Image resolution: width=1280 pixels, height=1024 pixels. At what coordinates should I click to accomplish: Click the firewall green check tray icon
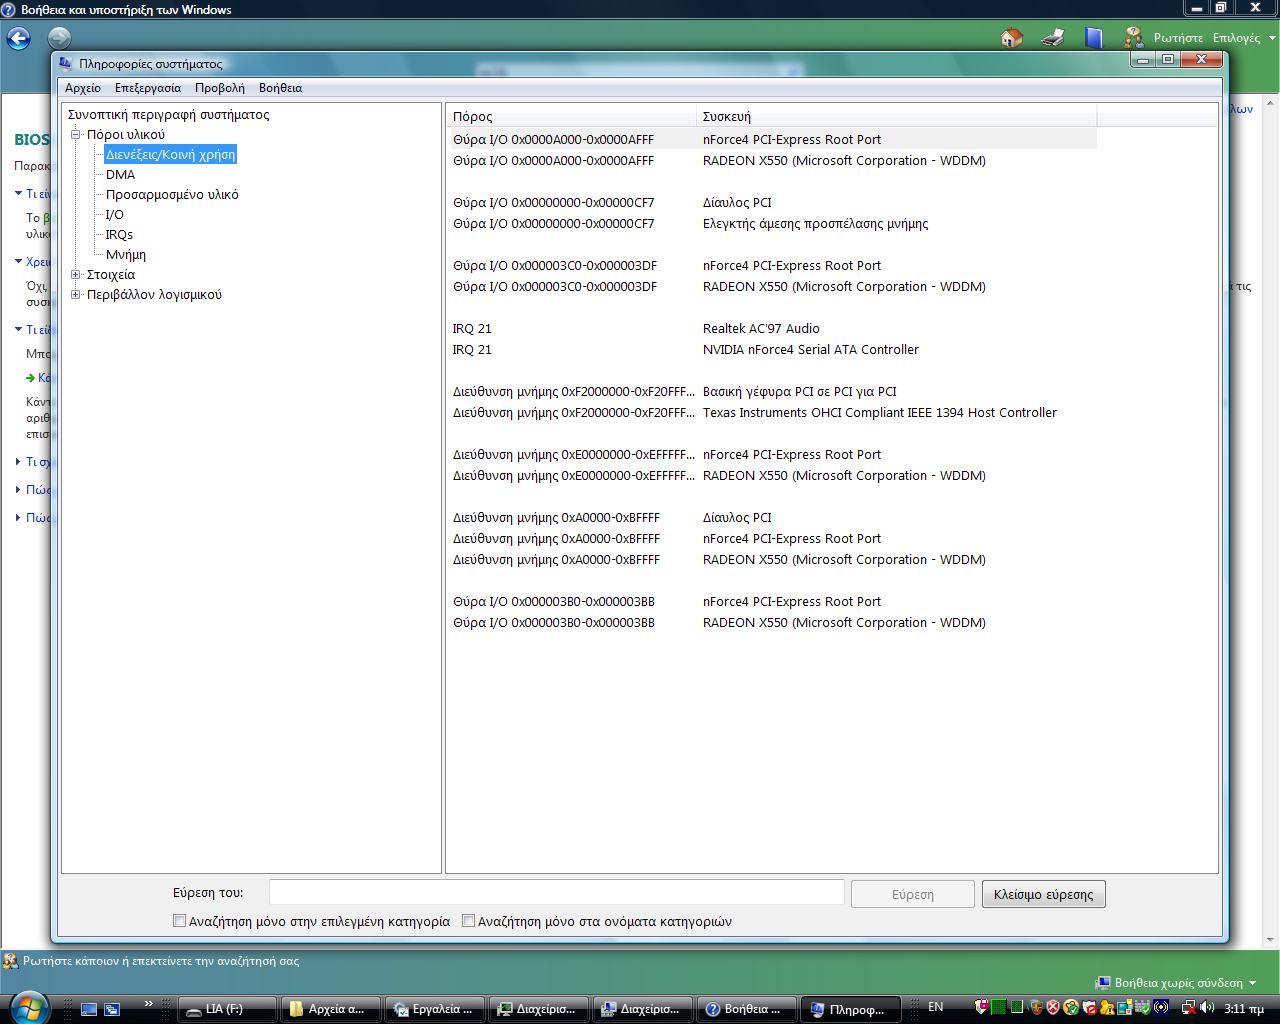(1143, 1007)
